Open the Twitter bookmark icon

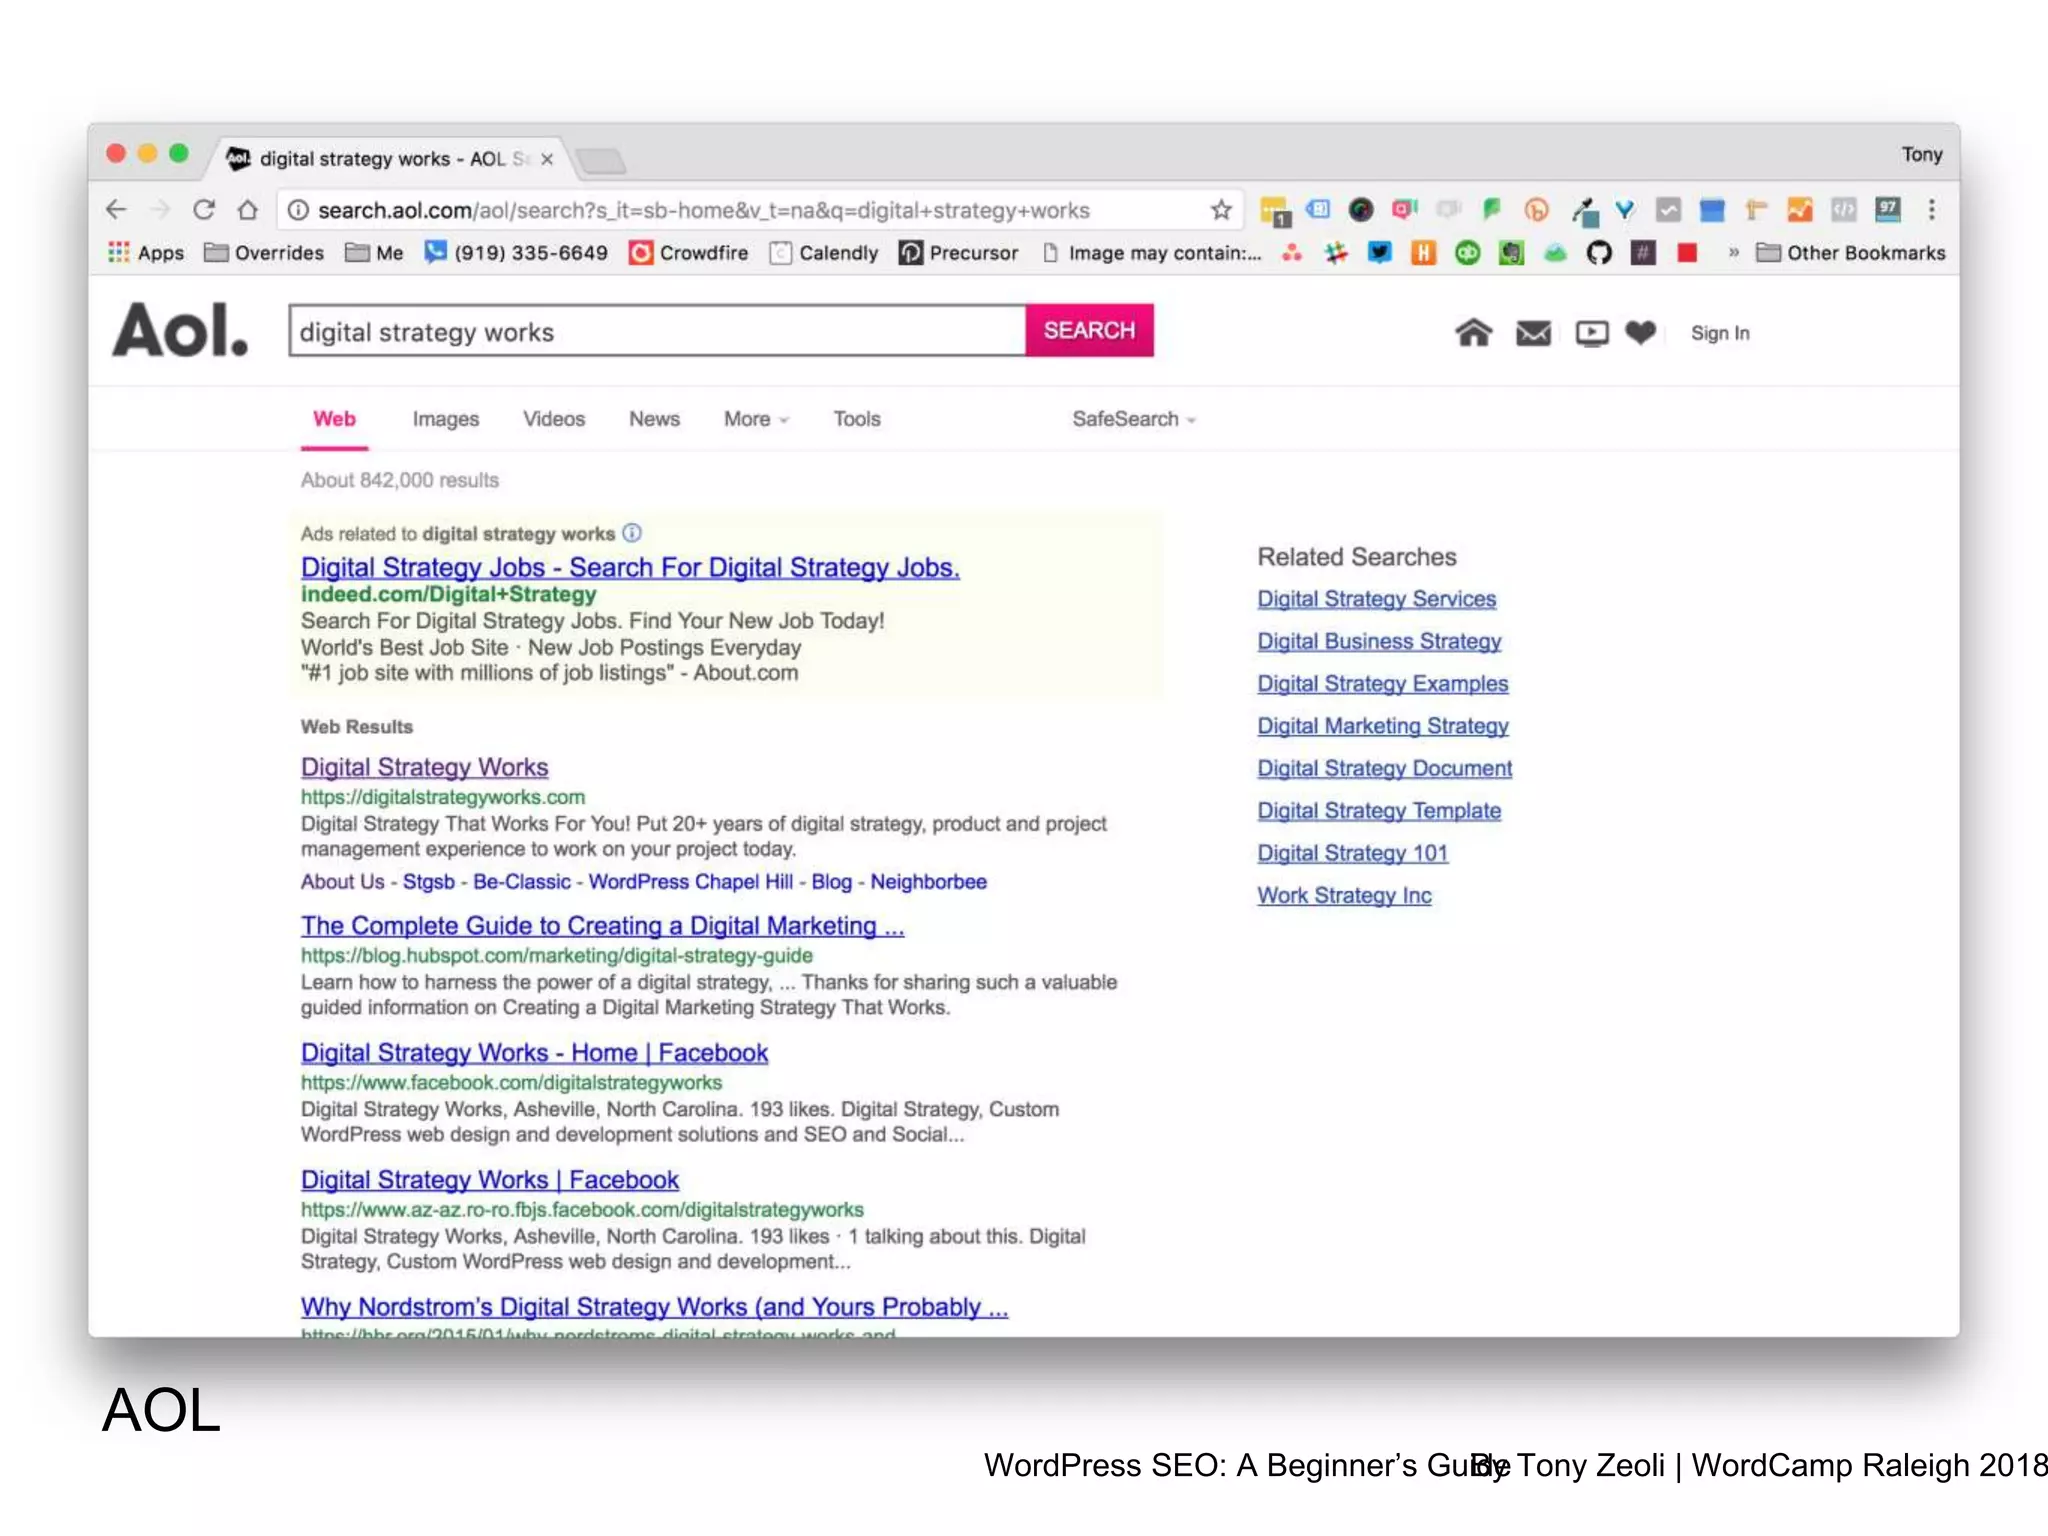click(1379, 253)
